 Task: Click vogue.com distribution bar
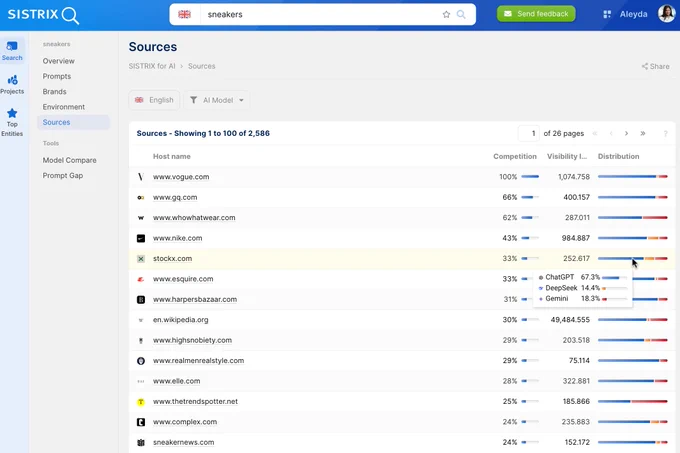click(632, 177)
